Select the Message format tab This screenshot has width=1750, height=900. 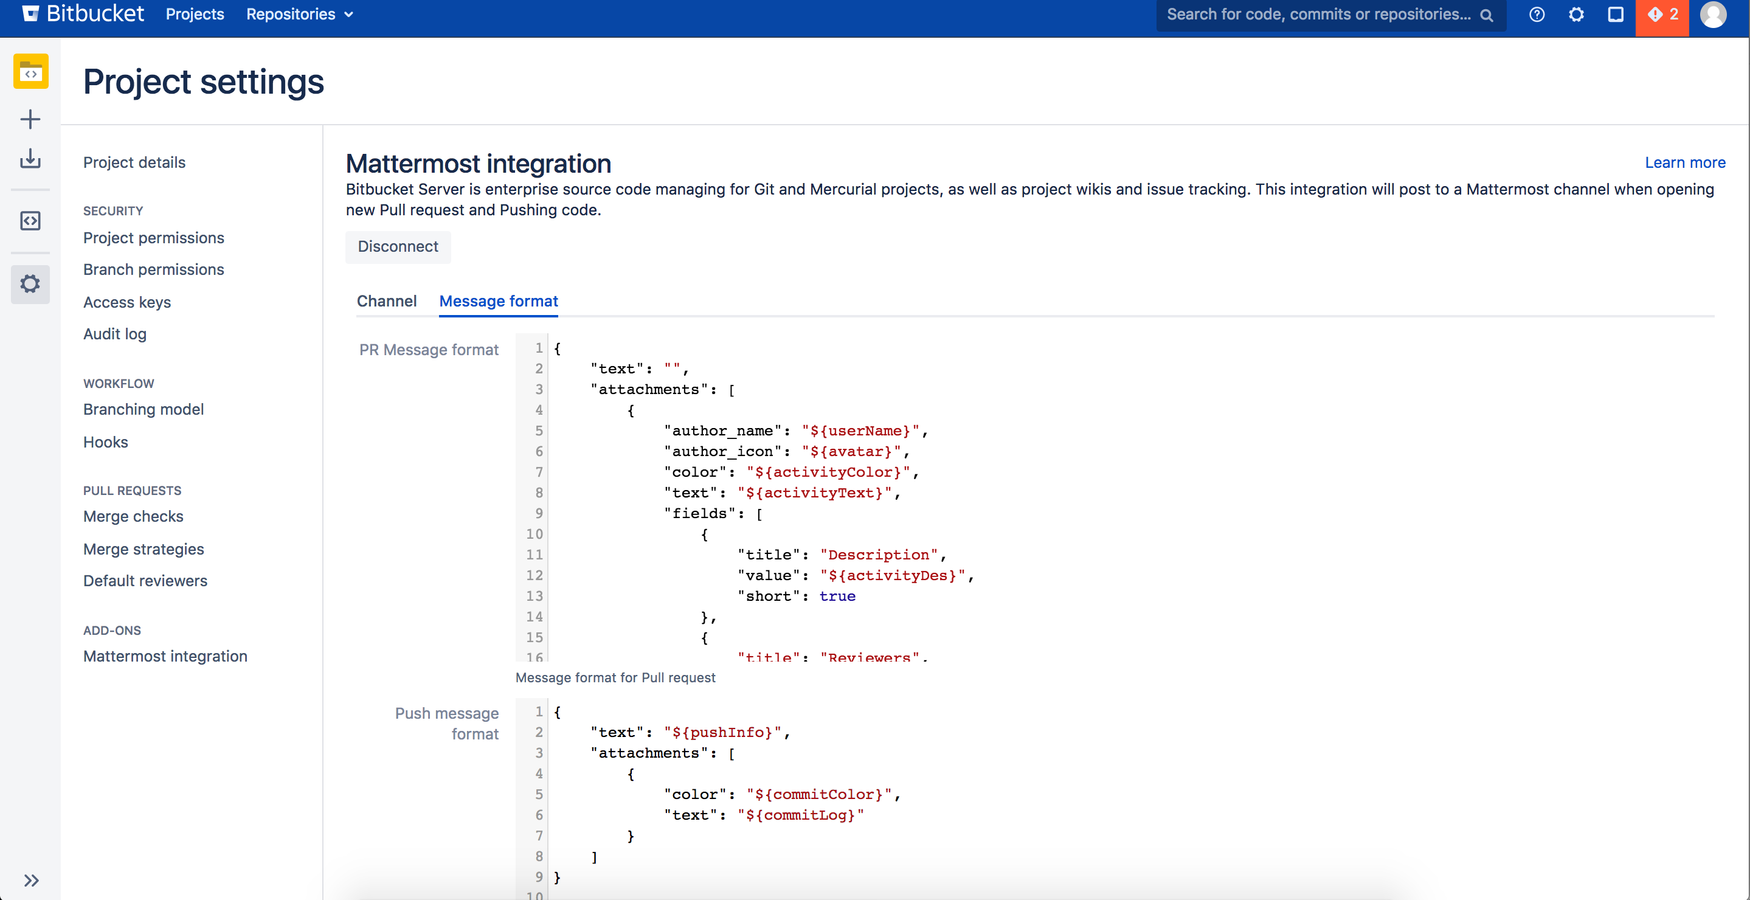click(498, 301)
